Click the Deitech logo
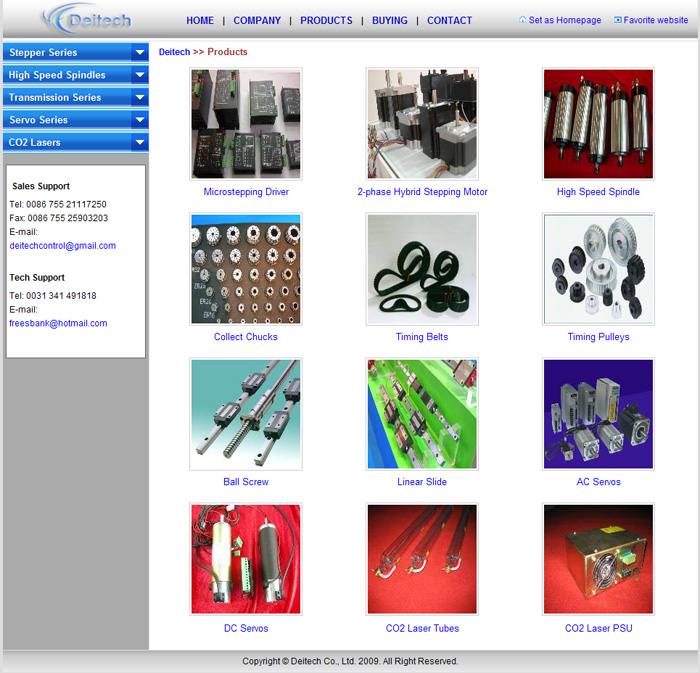This screenshot has height=673, width=700. click(87, 19)
